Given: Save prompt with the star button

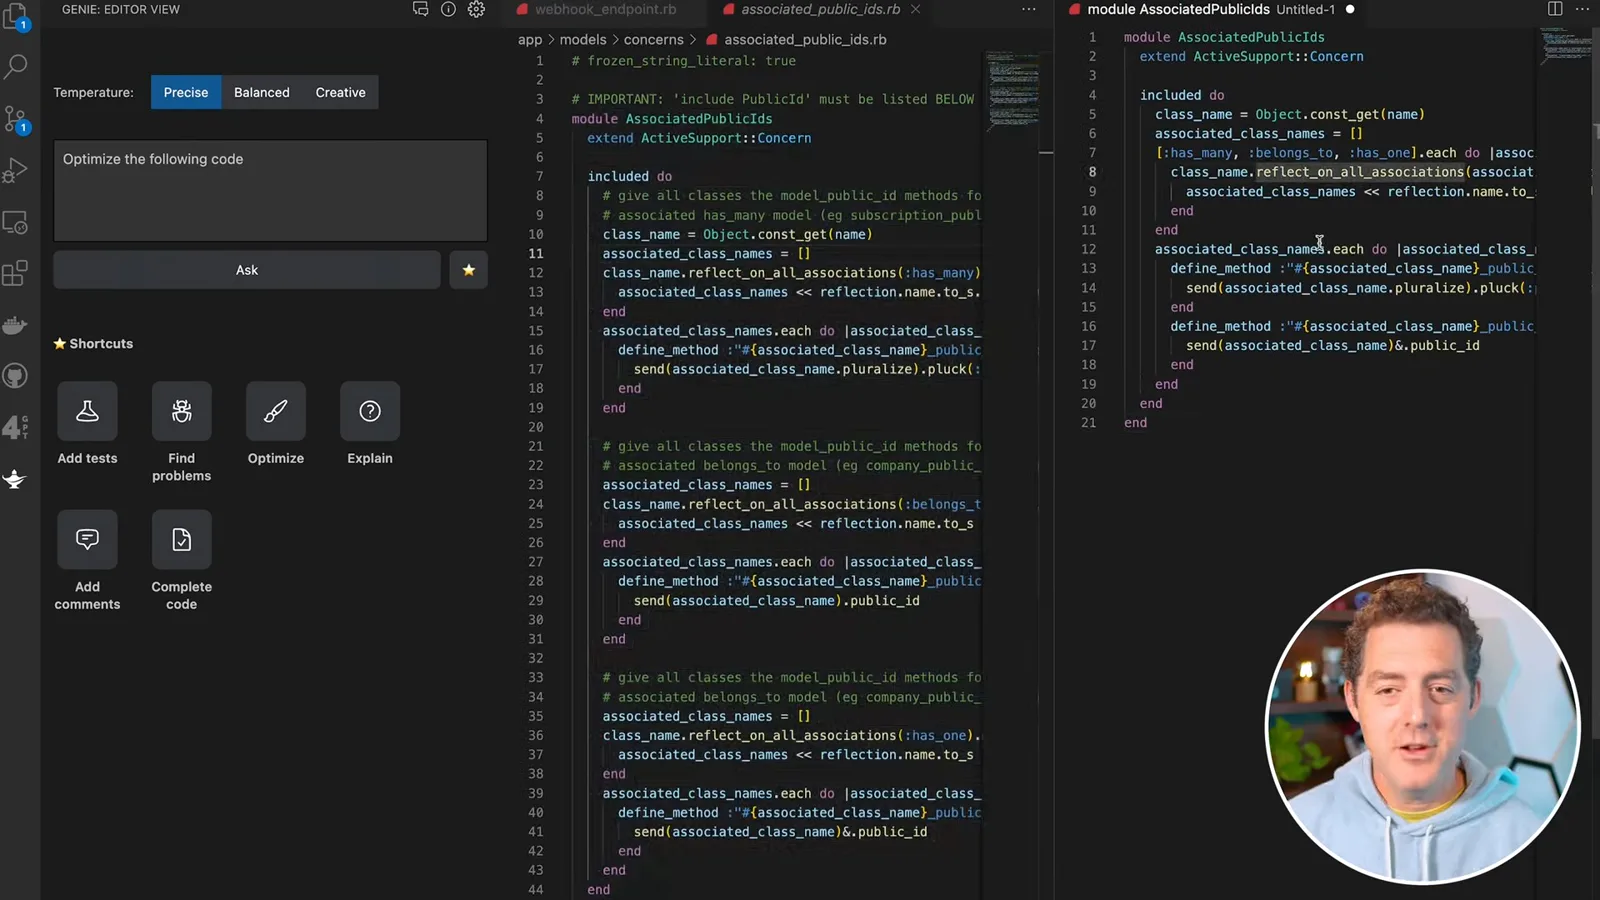Looking at the screenshot, I should (468, 270).
